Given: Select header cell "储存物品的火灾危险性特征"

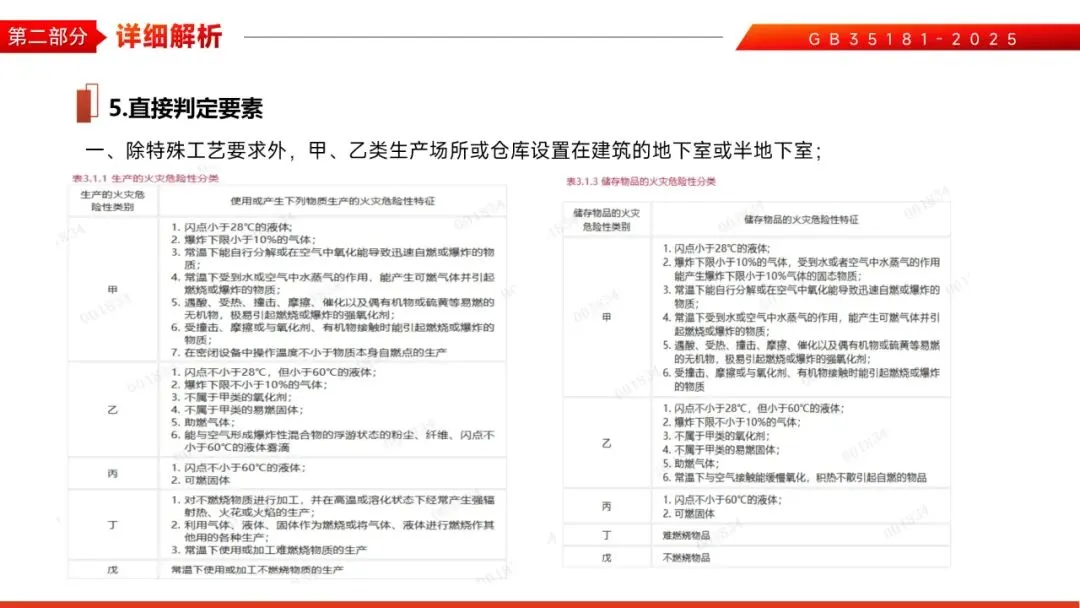Looking at the screenshot, I should click(x=801, y=220).
